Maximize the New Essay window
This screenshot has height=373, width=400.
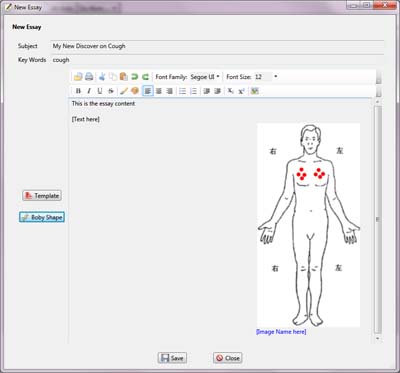366,5
